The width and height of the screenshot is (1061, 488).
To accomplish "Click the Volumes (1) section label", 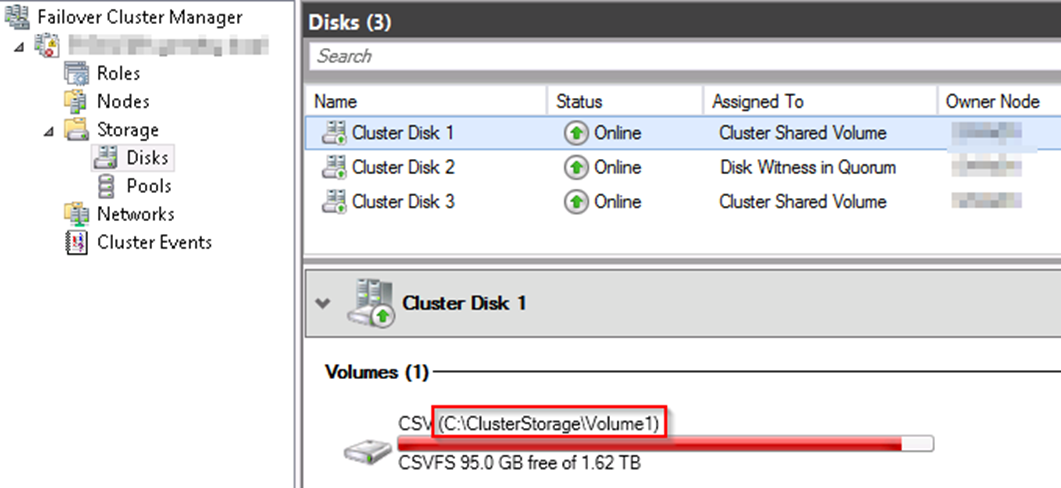I will (x=378, y=372).
